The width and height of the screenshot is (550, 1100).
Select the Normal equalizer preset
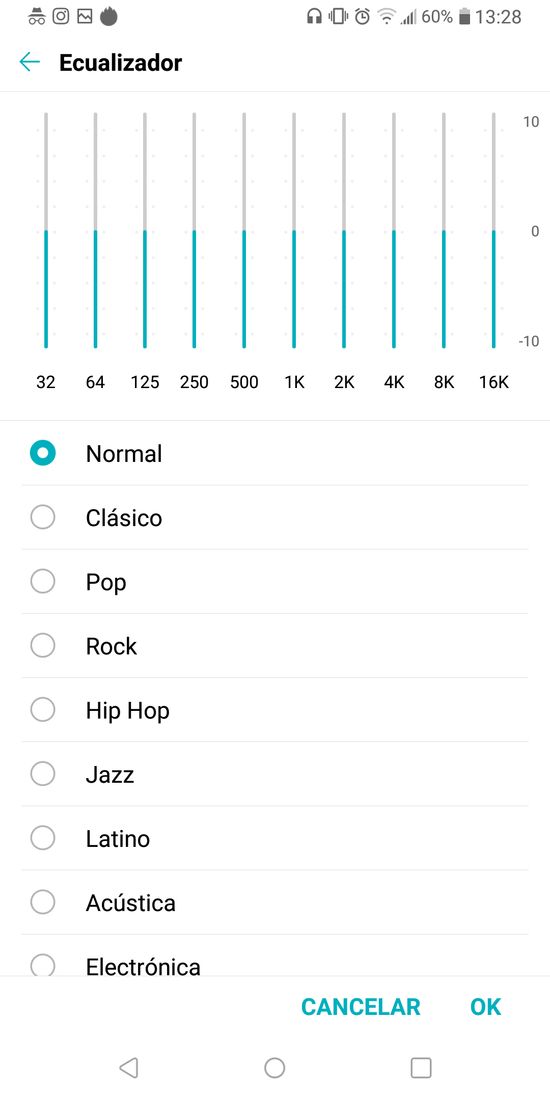[x=274, y=453]
